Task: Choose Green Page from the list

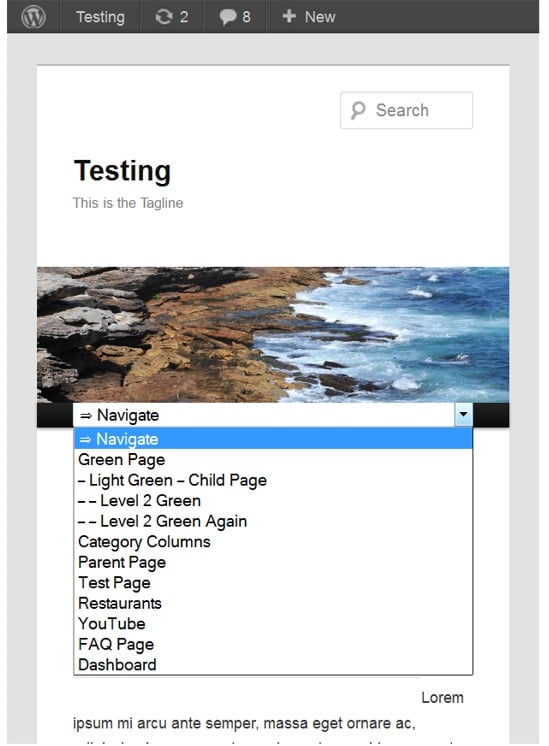Action: click(x=273, y=460)
